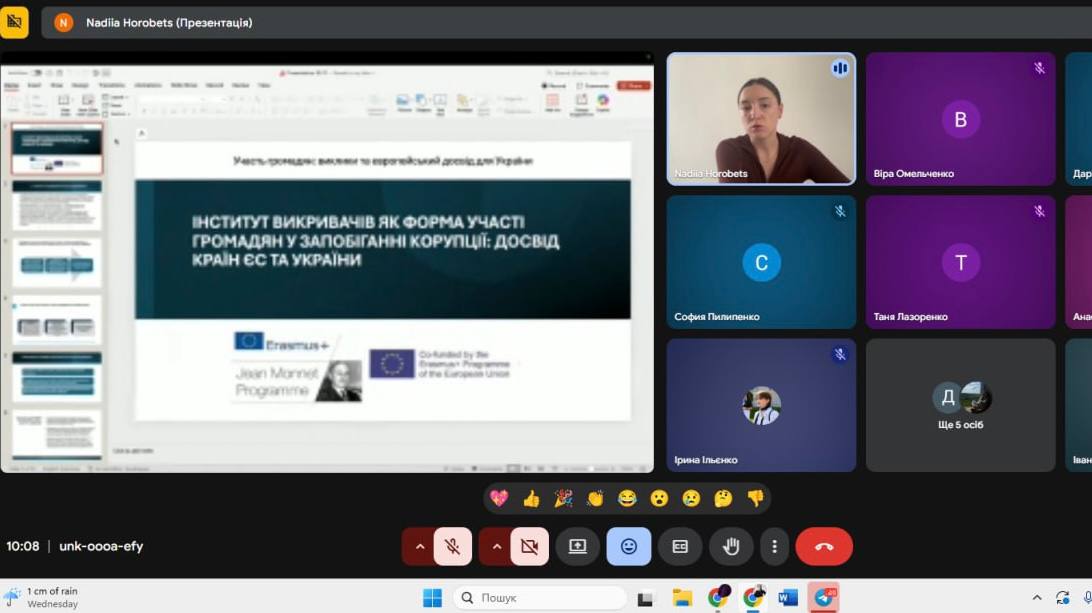The image size is (1092, 613).
Task: Click the present screen share icon
Action: point(578,546)
